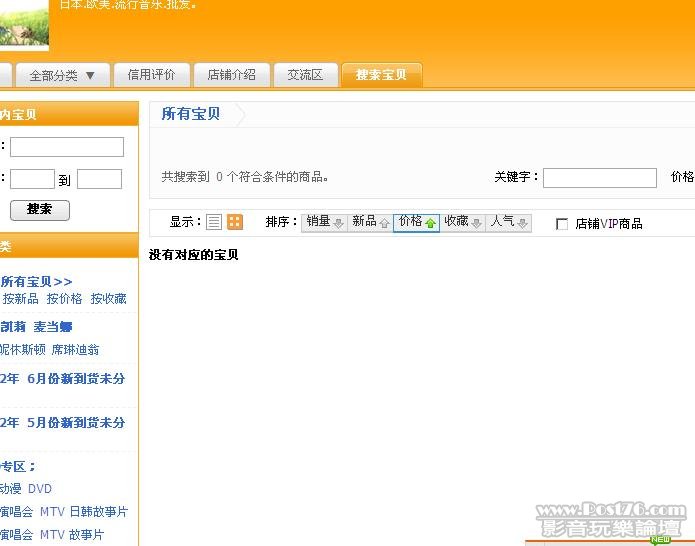This screenshot has height=546, width=695.
Task: Focus the sidebar keyword input field
Action: pyautogui.click(x=67, y=147)
